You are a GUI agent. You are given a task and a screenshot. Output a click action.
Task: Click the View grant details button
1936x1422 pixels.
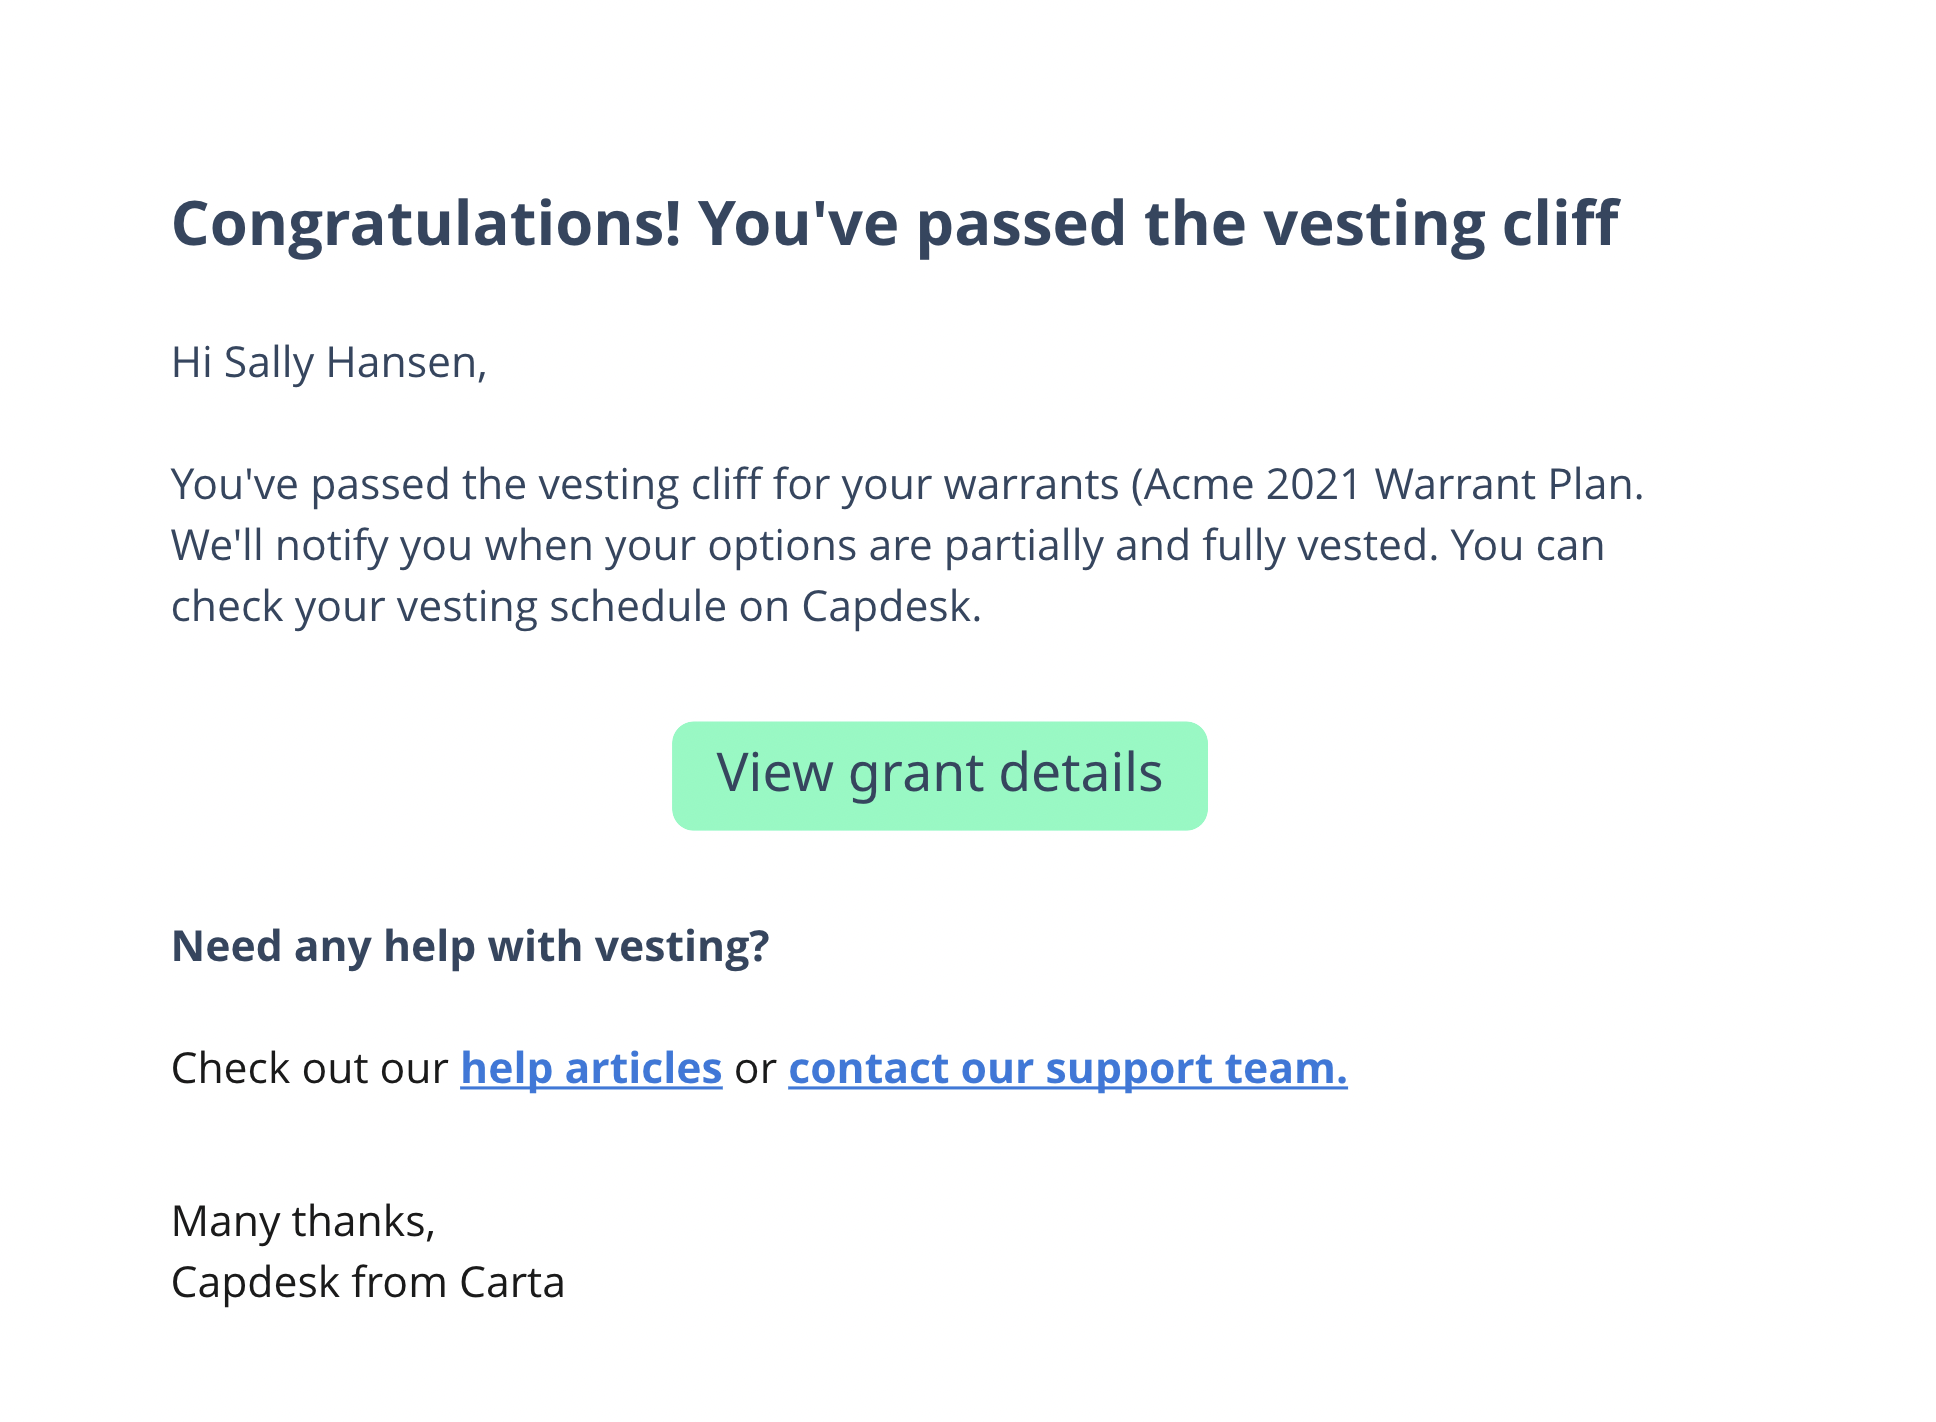[x=939, y=776]
